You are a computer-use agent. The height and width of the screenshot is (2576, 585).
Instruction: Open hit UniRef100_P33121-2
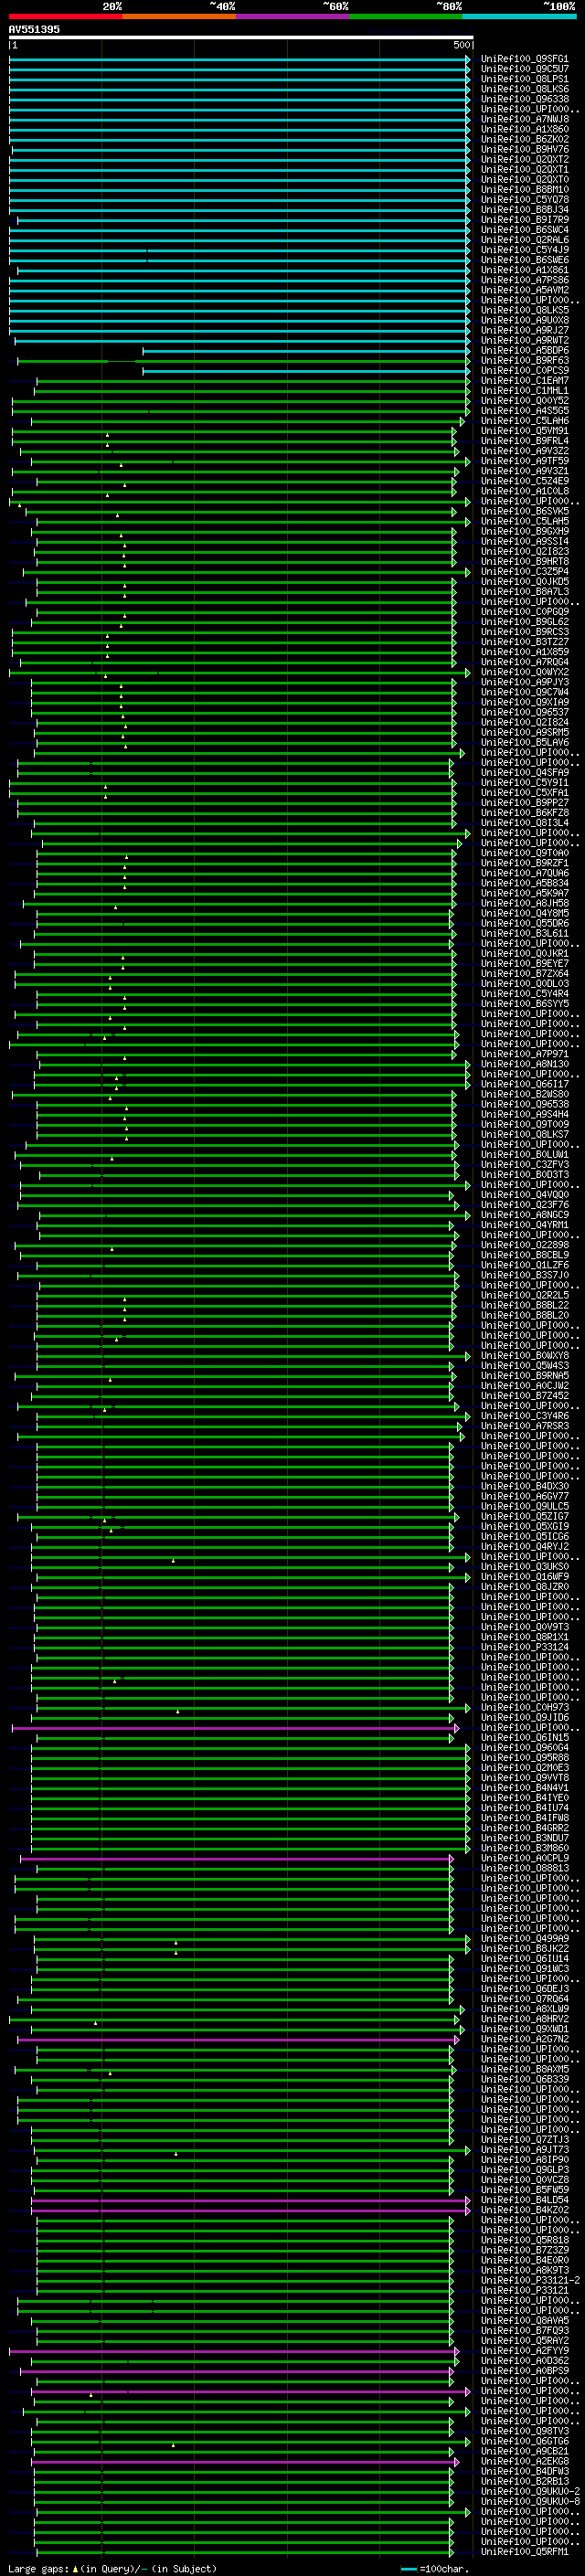click(530, 2280)
